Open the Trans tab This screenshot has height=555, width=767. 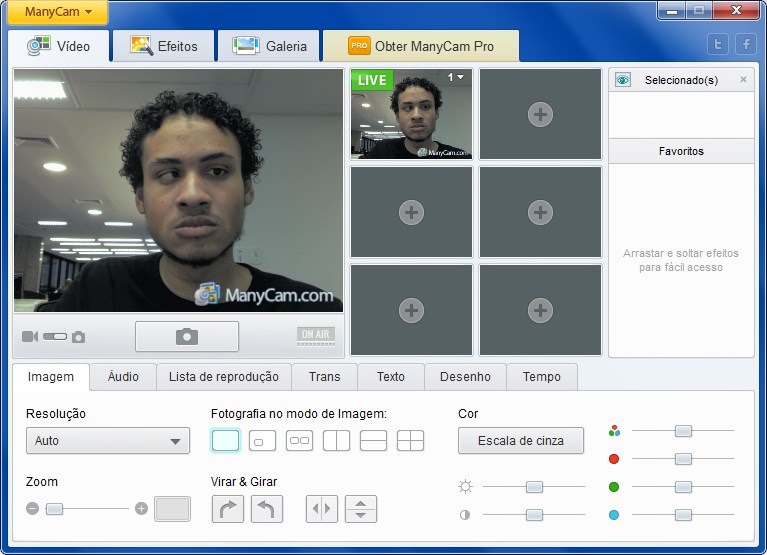(324, 377)
